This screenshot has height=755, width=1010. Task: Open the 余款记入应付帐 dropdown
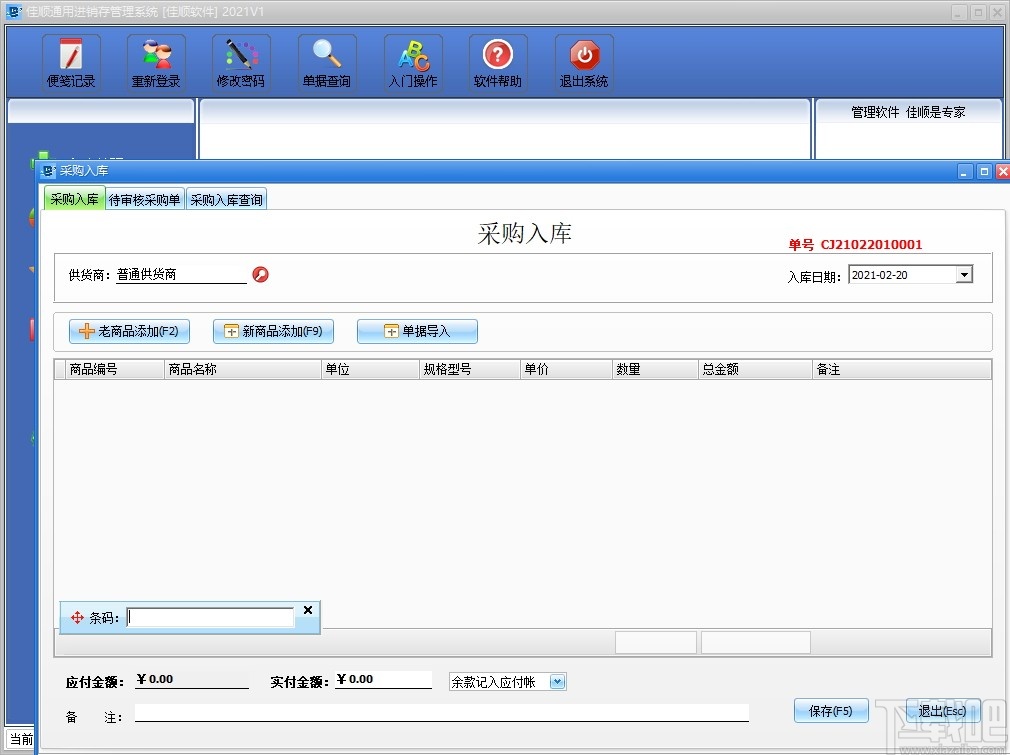click(557, 681)
